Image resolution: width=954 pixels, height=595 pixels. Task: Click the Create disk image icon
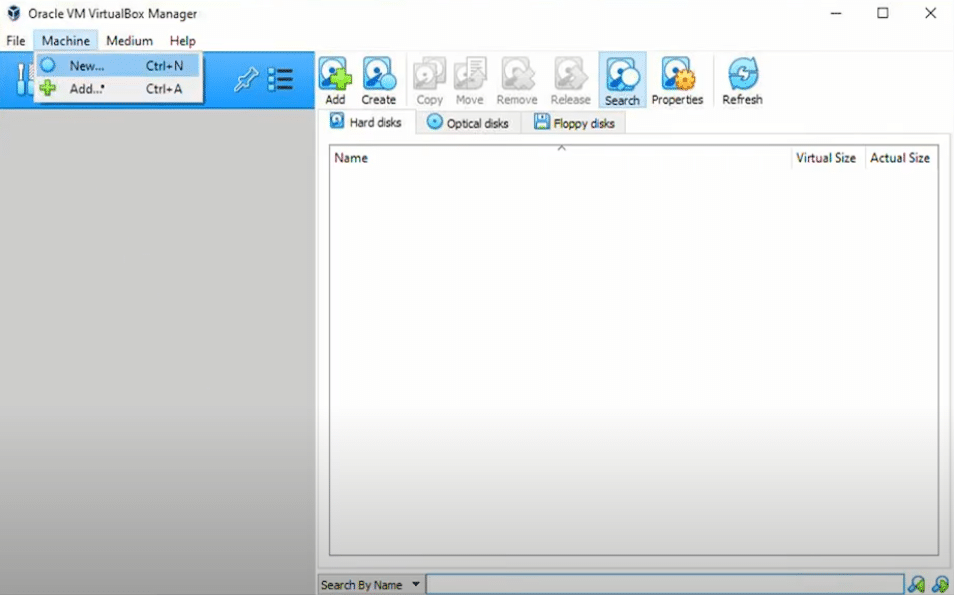[378, 80]
